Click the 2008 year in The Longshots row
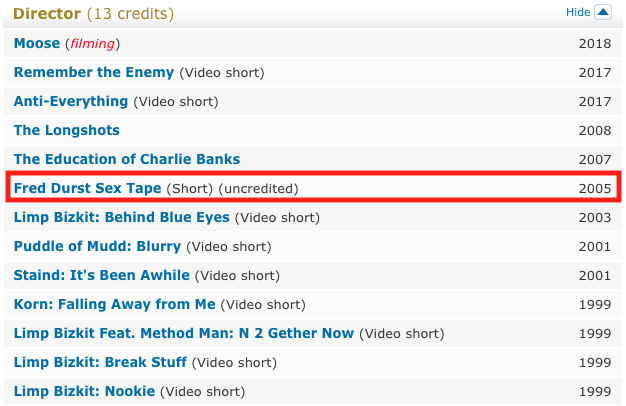626x406 pixels. coord(596,131)
